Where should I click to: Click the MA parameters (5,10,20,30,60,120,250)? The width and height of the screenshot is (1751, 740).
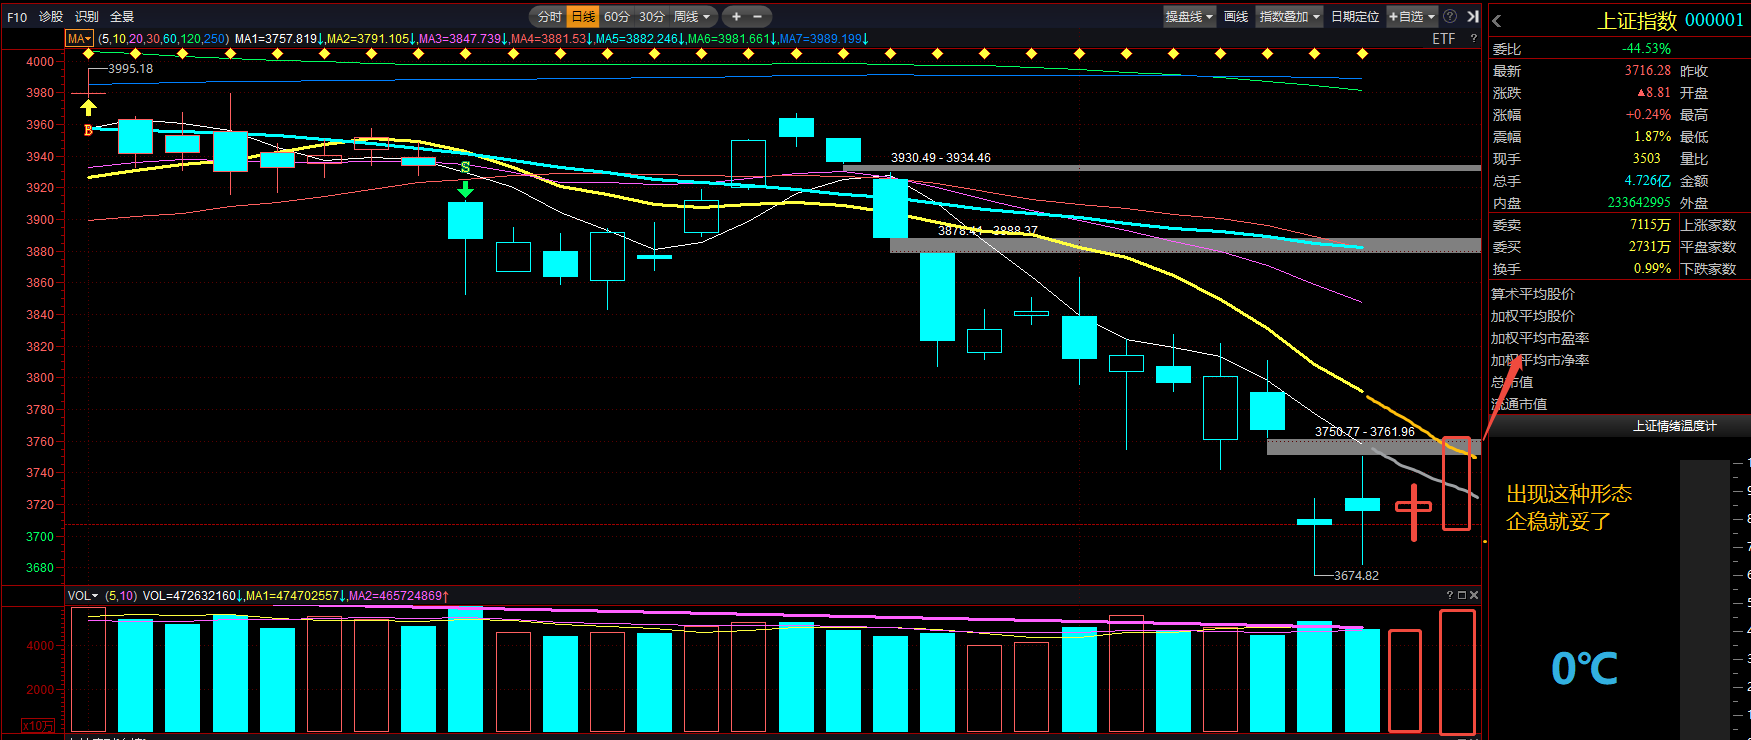pos(163,39)
